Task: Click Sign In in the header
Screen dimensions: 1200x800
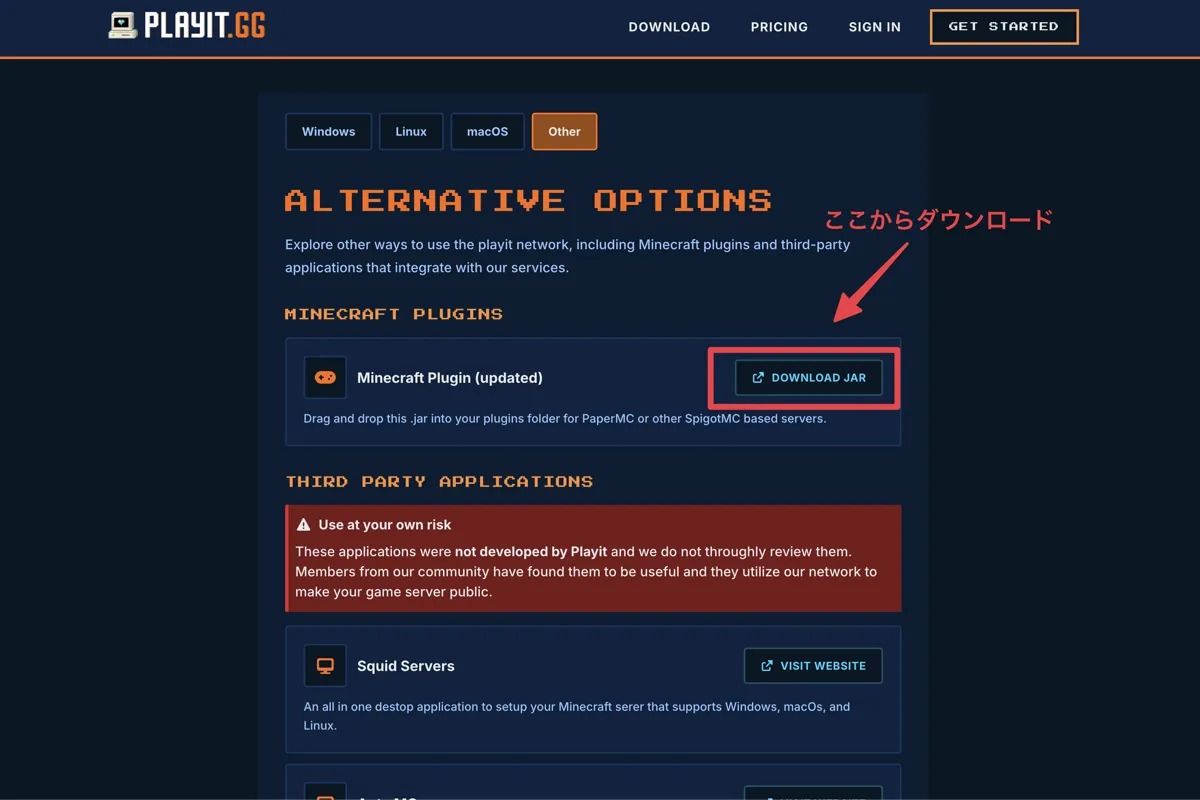Action: 874,27
